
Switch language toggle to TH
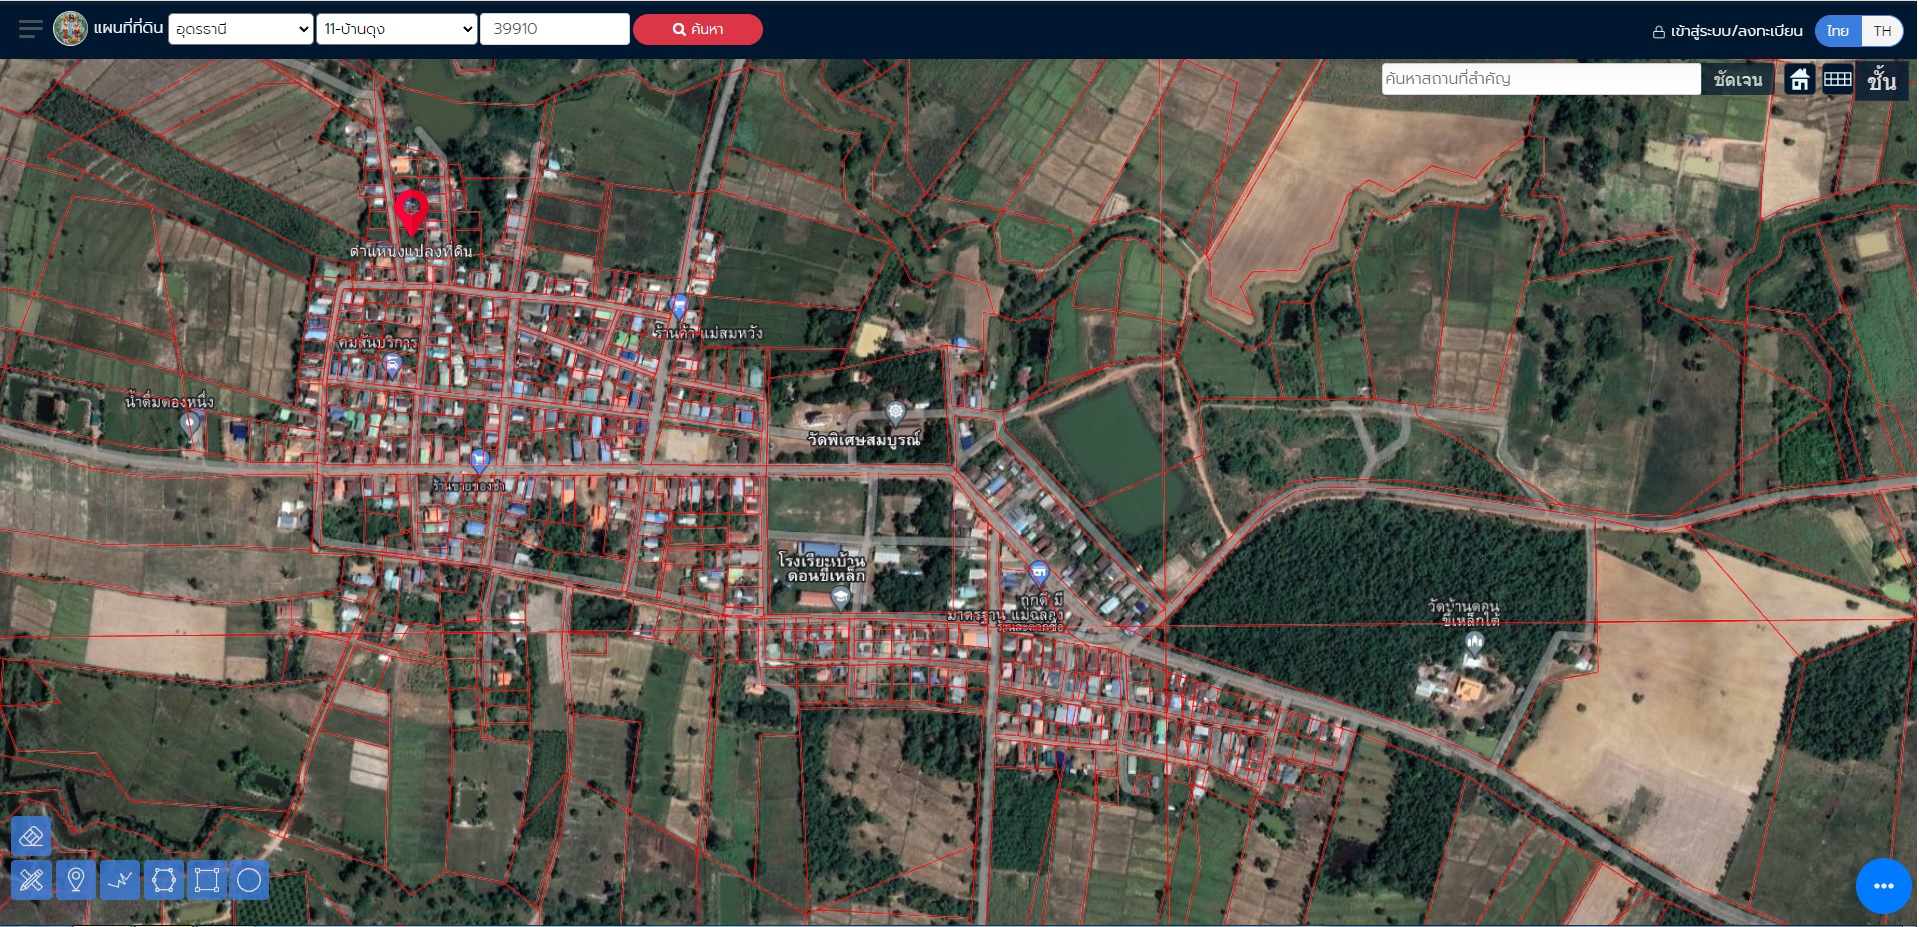point(1882,31)
